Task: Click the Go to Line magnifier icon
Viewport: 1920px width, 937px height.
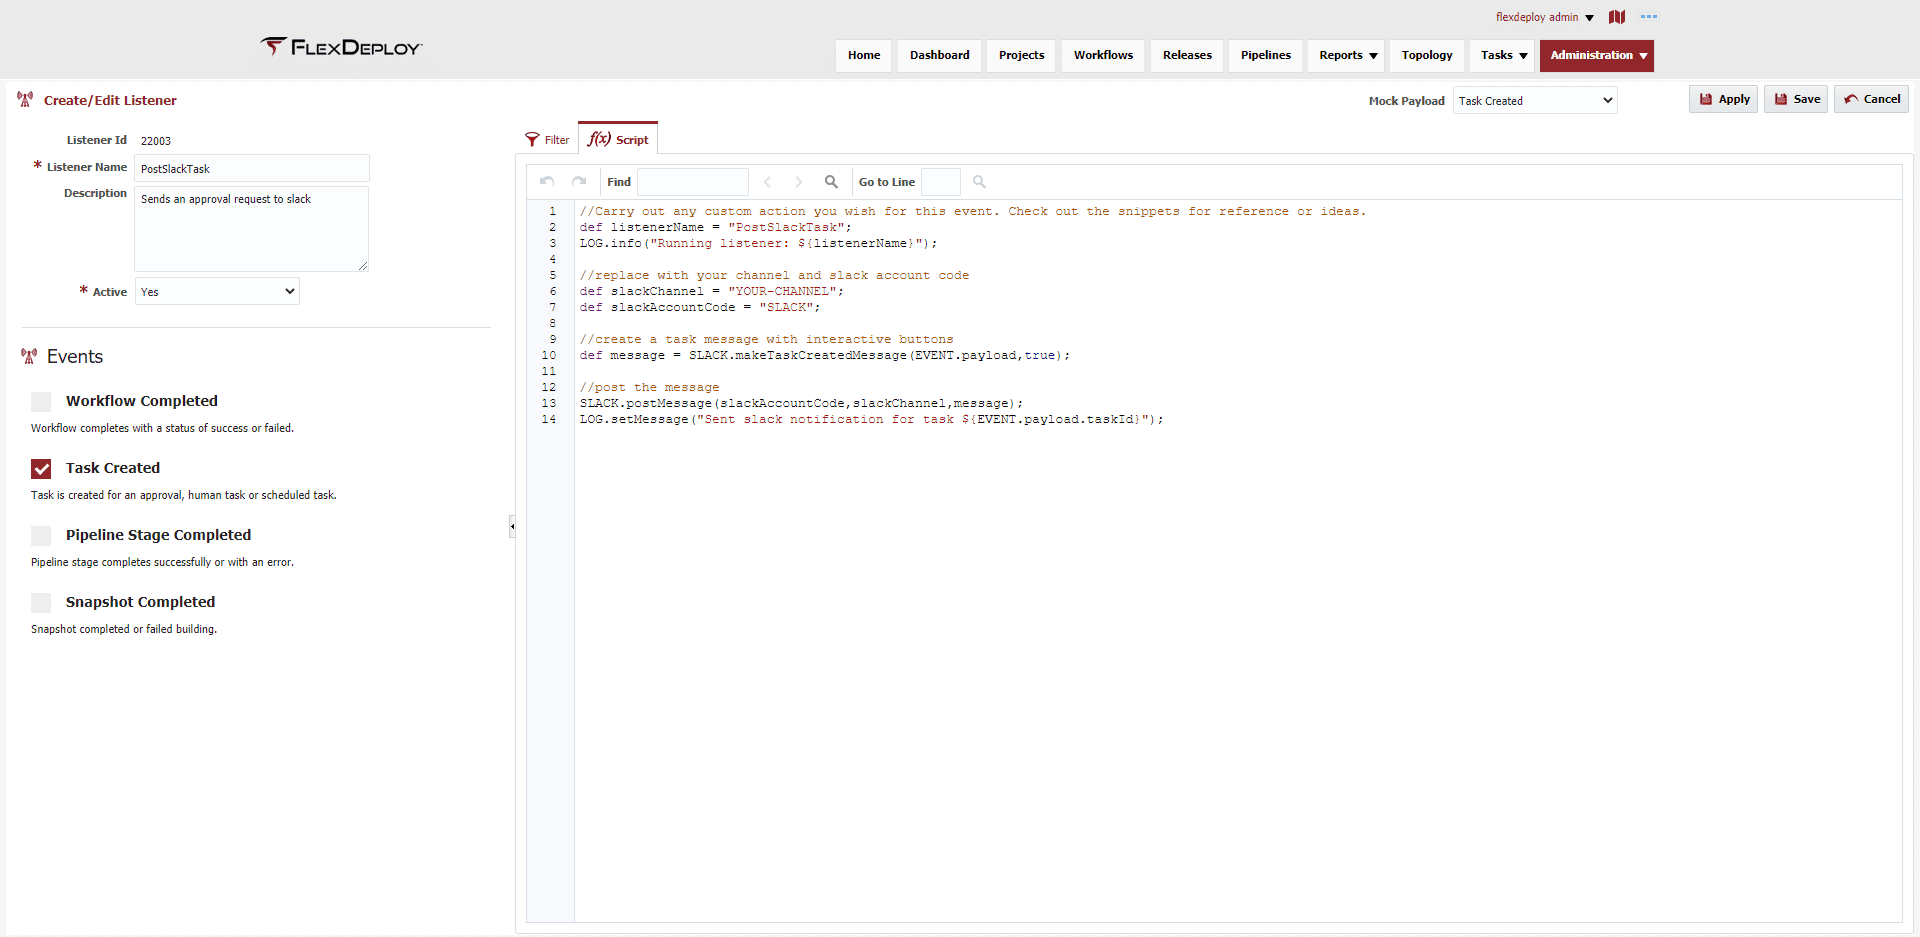Action: tap(979, 182)
